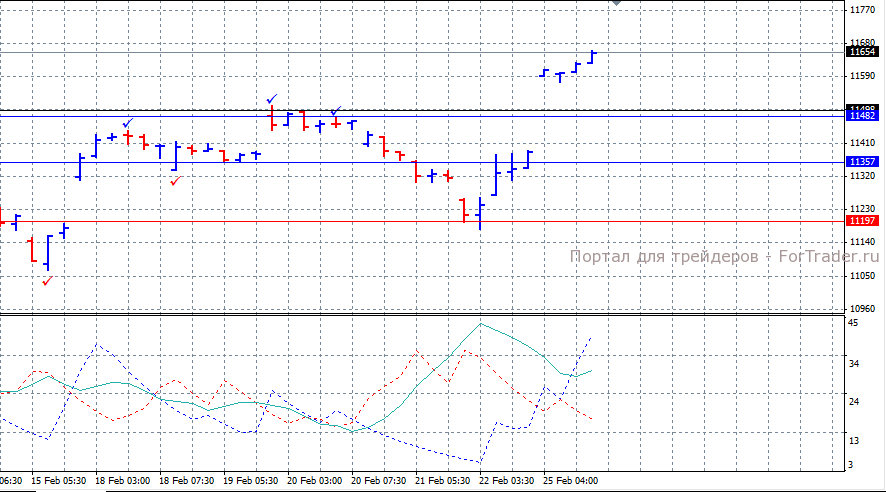Select the blue 11482 price level label
The image size is (886, 492).
[x=861, y=116]
